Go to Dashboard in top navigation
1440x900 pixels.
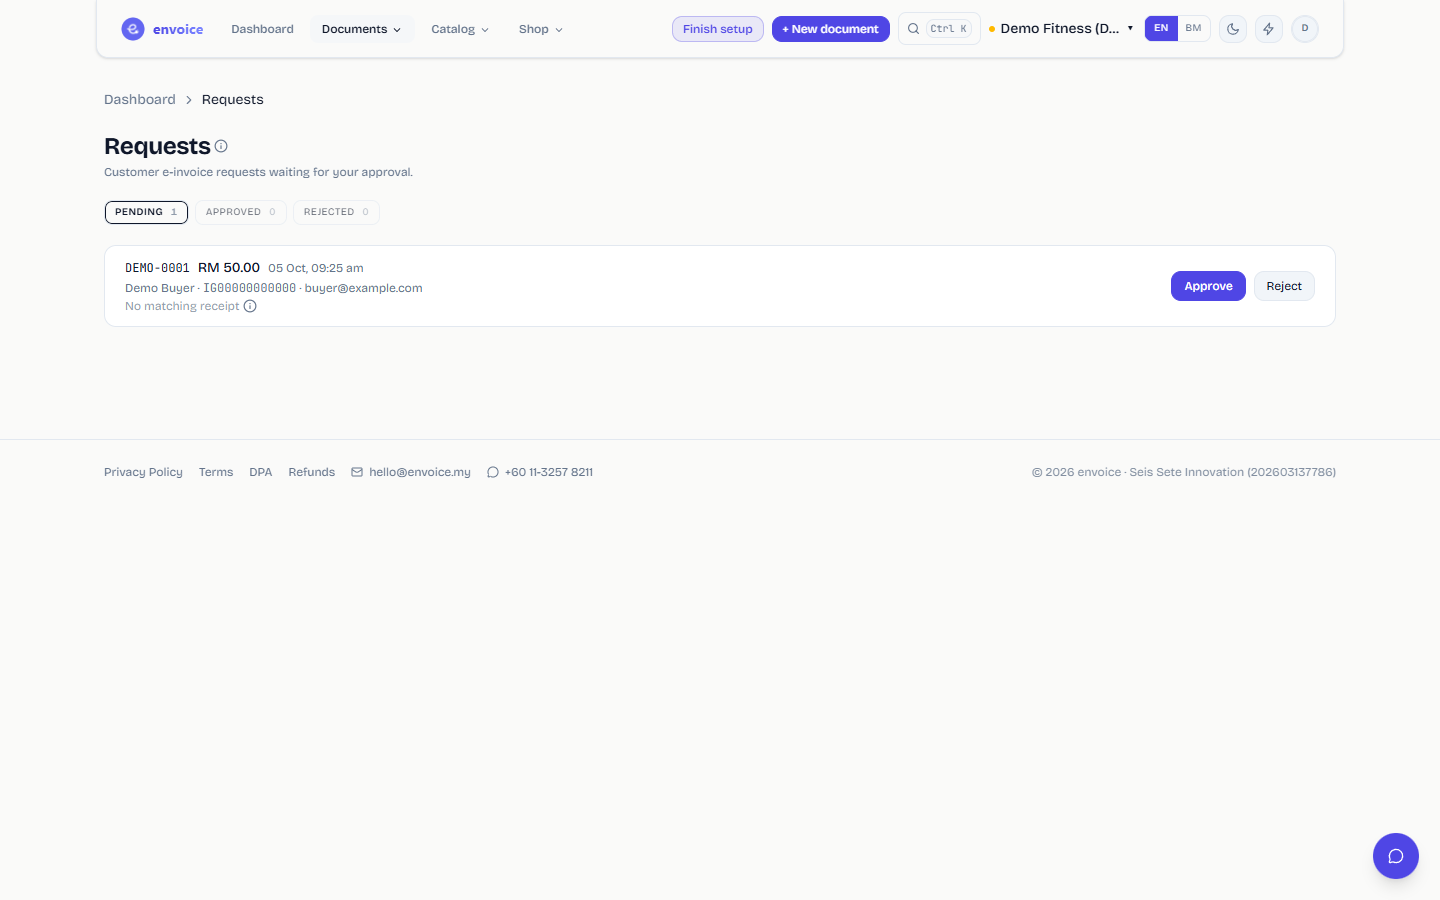(262, 29)
